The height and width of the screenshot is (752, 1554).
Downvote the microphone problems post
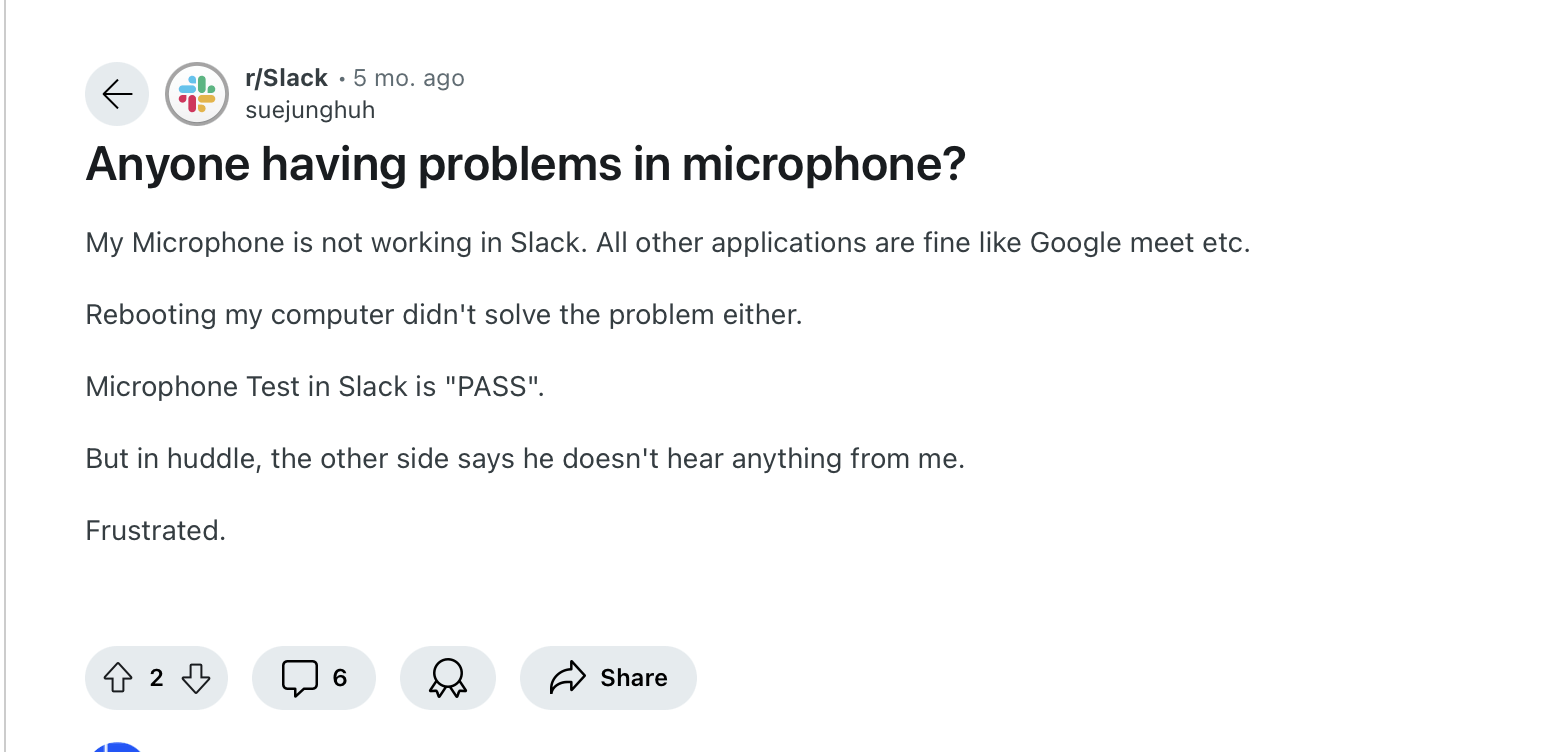tap(196, 677)
